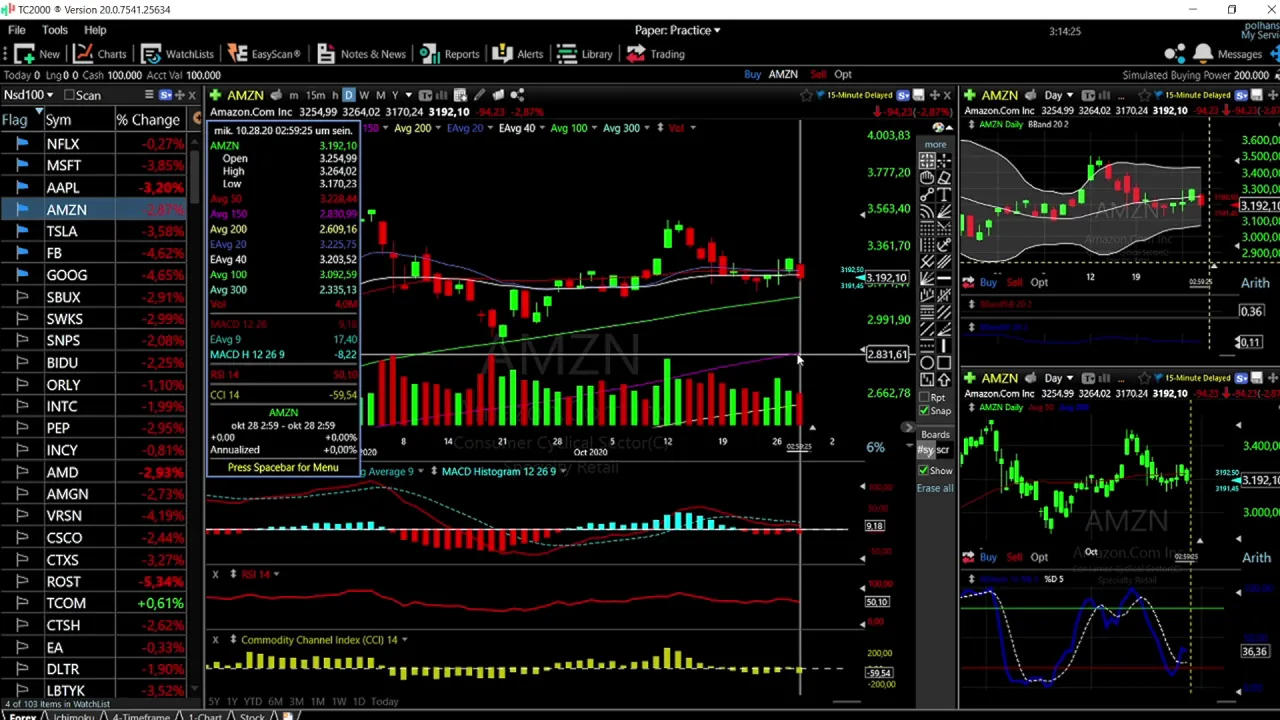Image resolution: width=1280 pixels, height=720 pixels.
Task: Click the pencil drawing icon in chart header
Action: [x=479, y=95]
